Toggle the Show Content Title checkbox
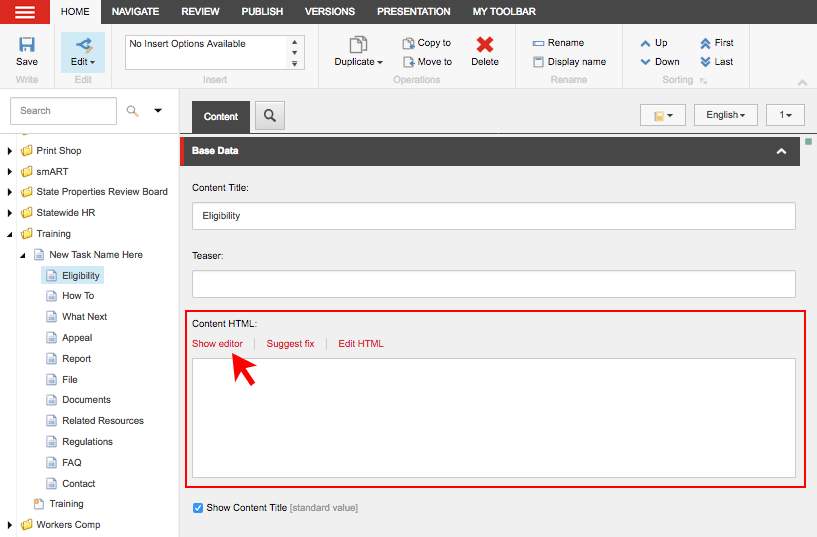Screen dimensions: 817x537 coord(198,508)
